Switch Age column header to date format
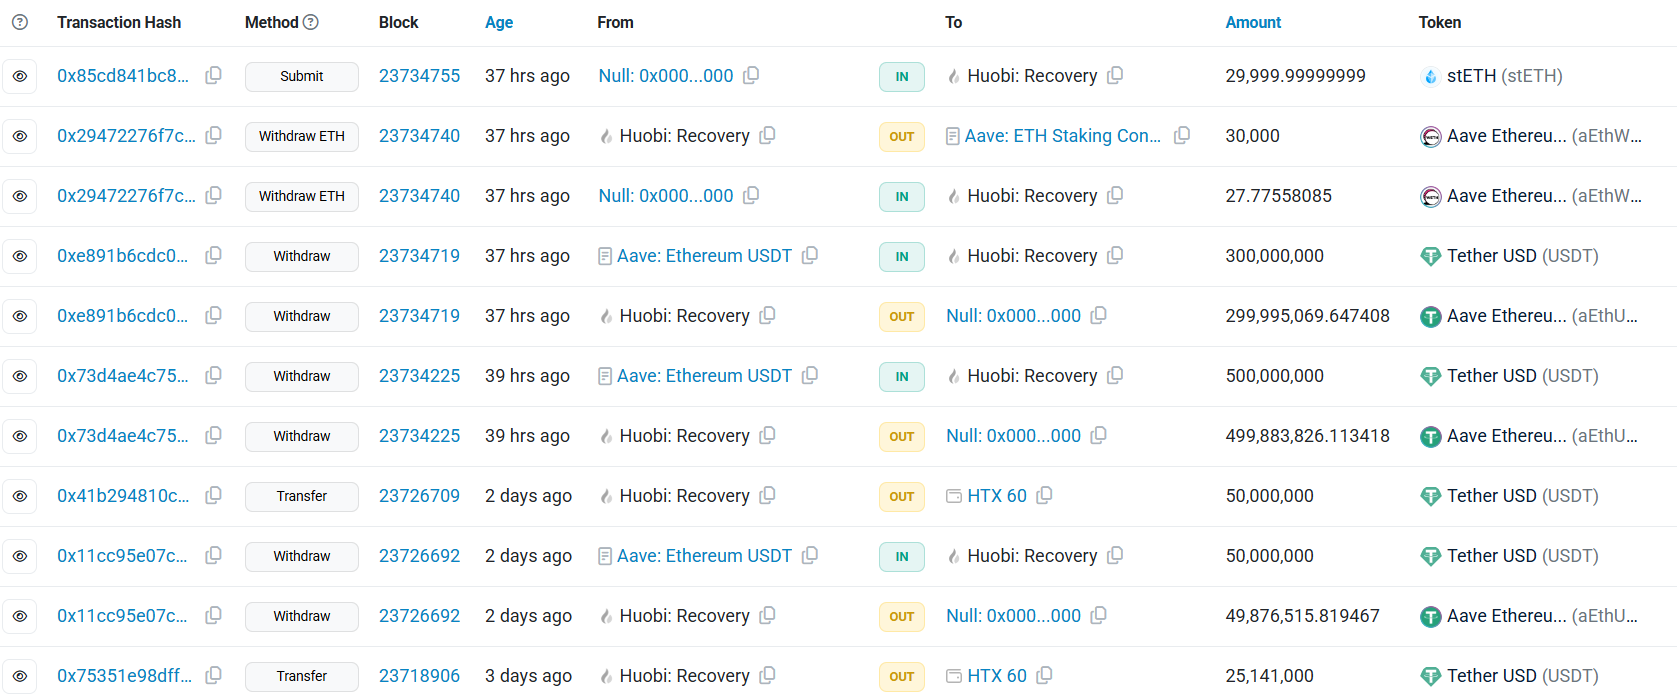Image resolution: width=1677 pixels, height=697 pixels. (x=499, y=22)
